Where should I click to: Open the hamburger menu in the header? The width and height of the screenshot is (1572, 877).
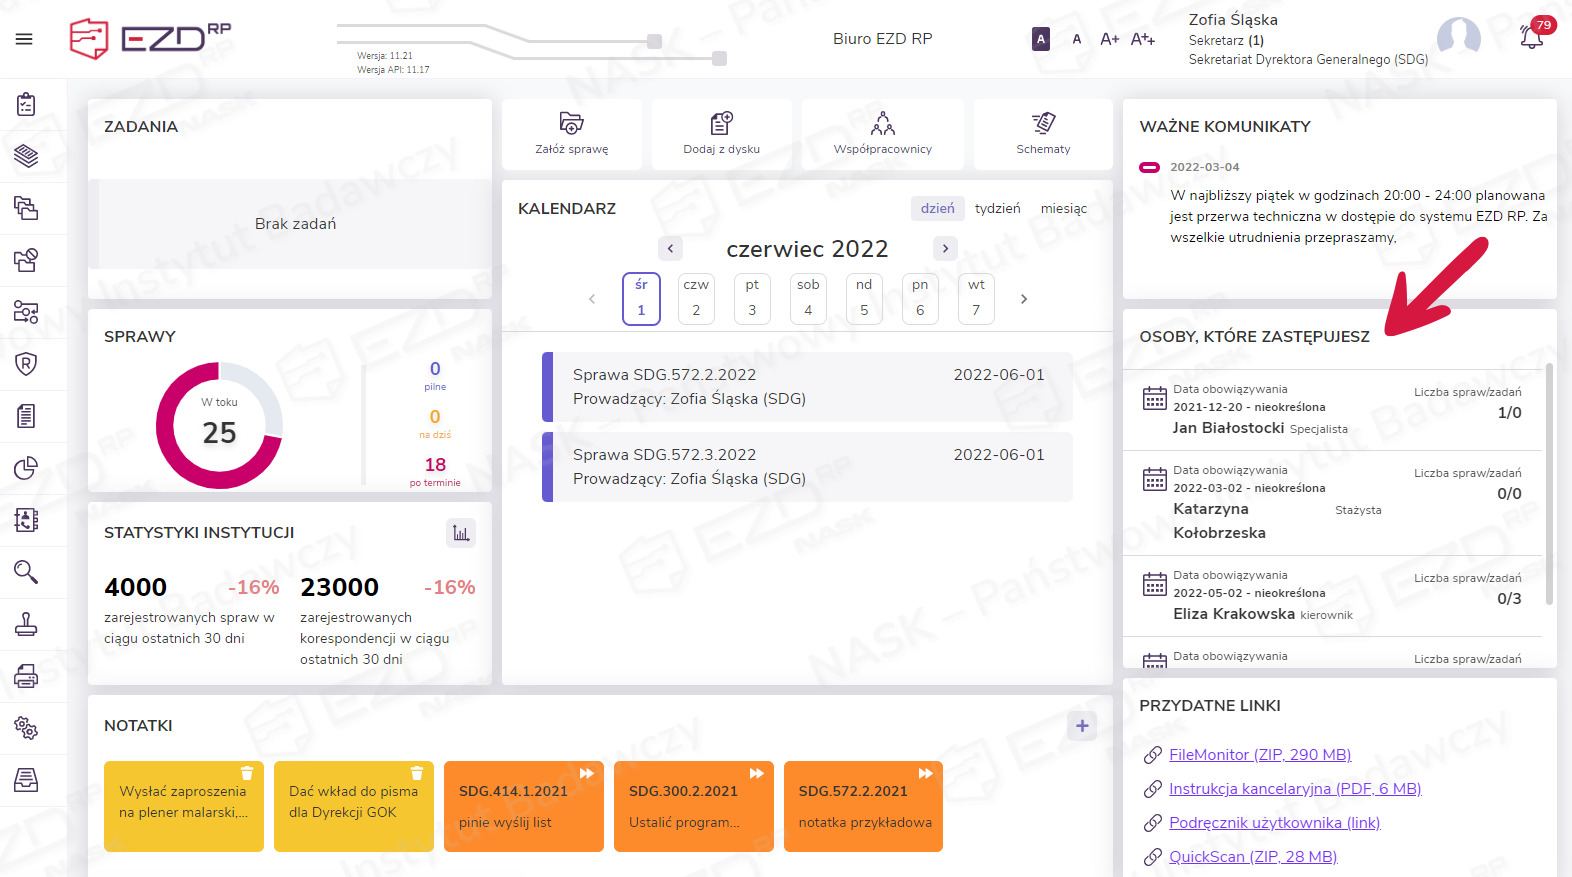pos(24,39)
